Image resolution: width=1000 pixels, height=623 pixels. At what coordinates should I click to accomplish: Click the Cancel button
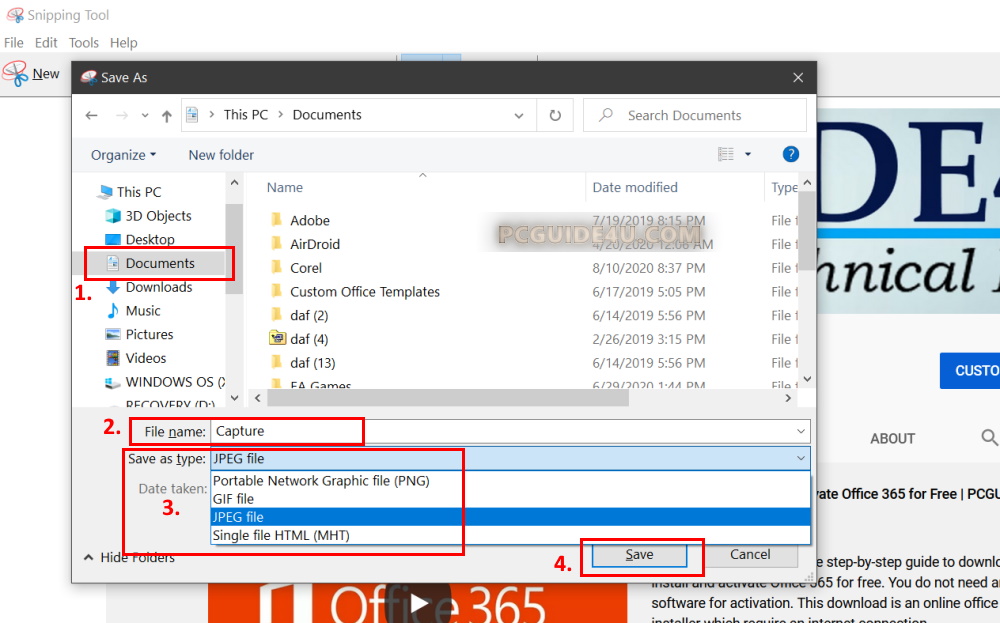[750, 554]
